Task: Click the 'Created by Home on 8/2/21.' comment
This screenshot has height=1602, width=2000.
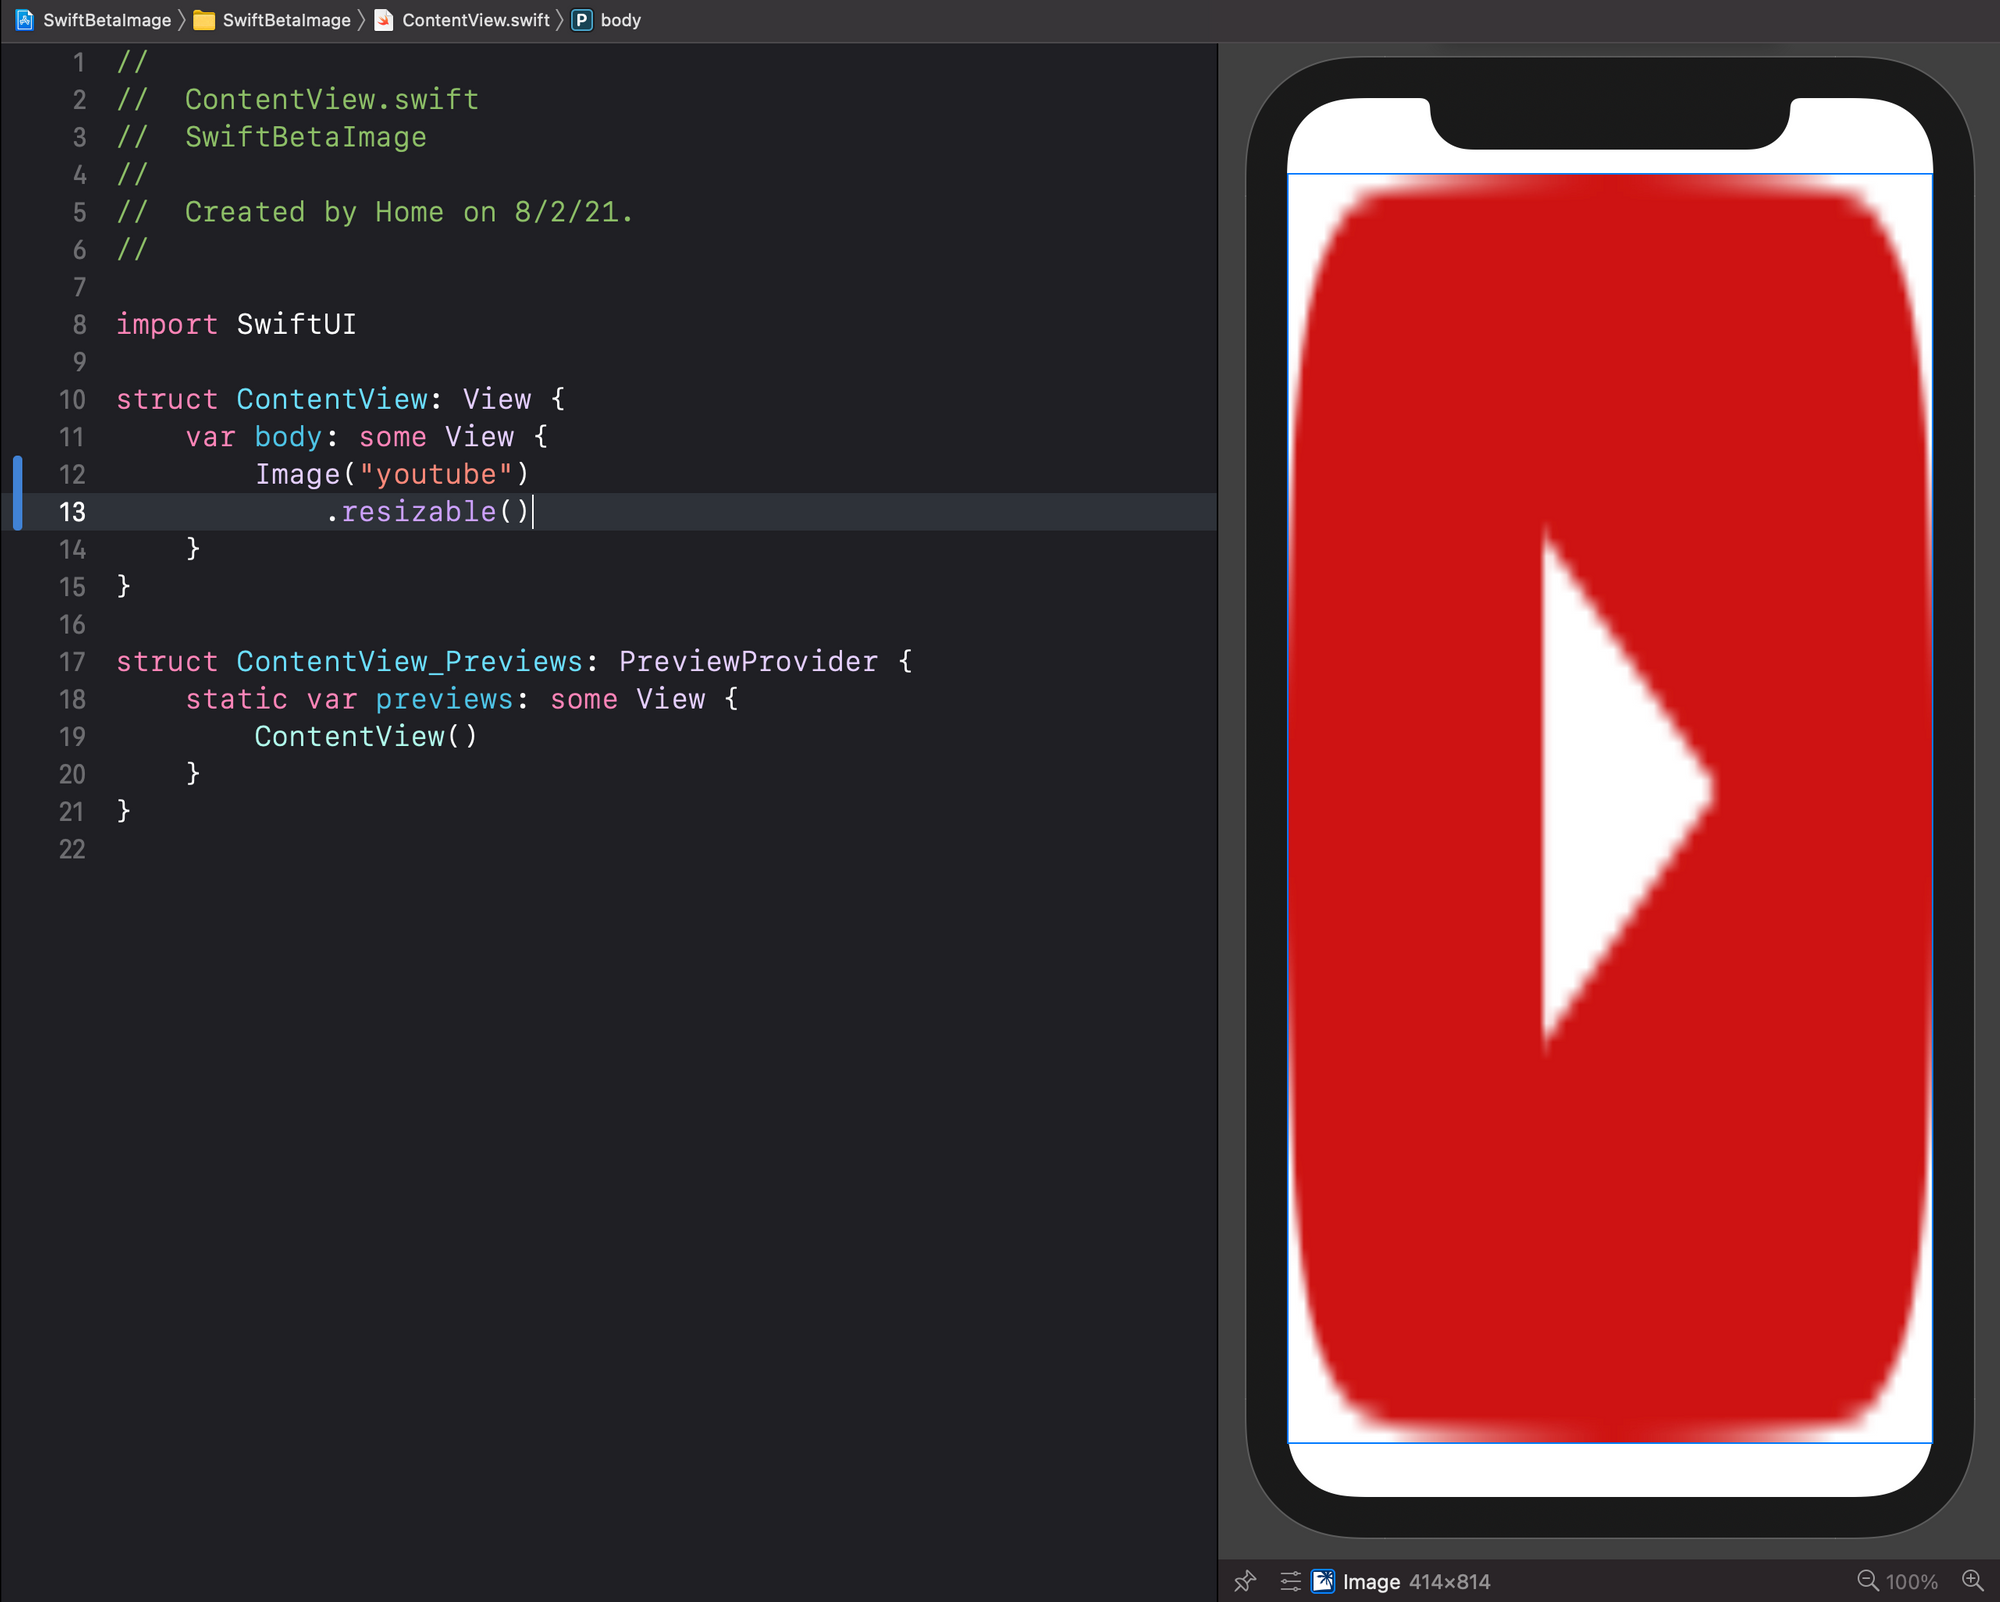Action: 409,212
